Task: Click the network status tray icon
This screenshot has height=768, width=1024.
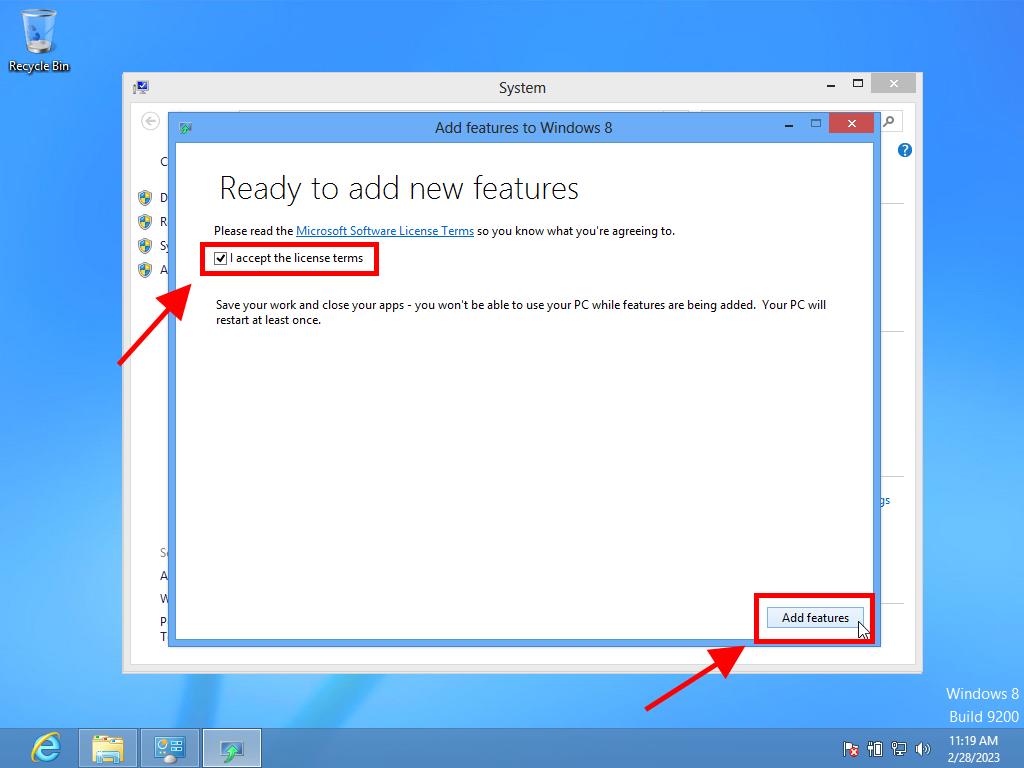Action: [x=899, y=748]
